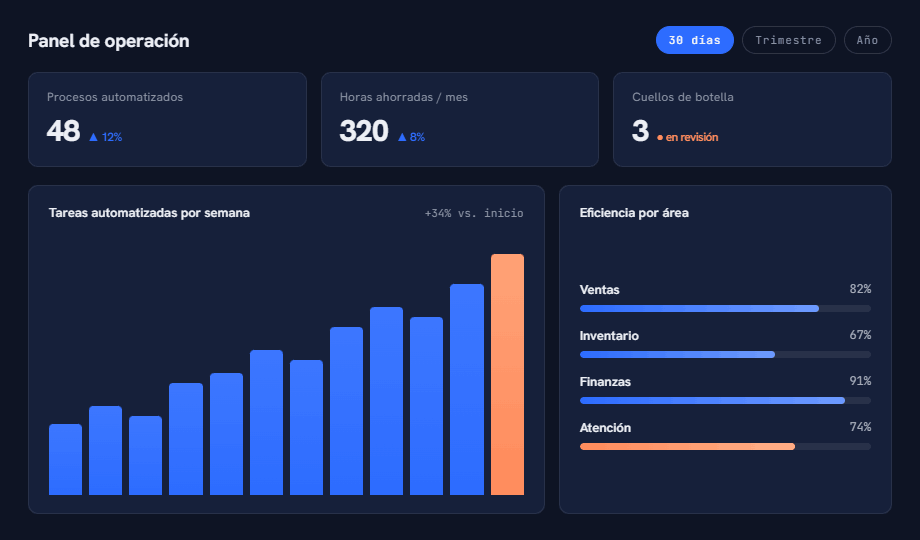Click the 'Finanzas' area label
This screenshot has height=540, width=920.
pyautogui.click(x=605, y=382)
